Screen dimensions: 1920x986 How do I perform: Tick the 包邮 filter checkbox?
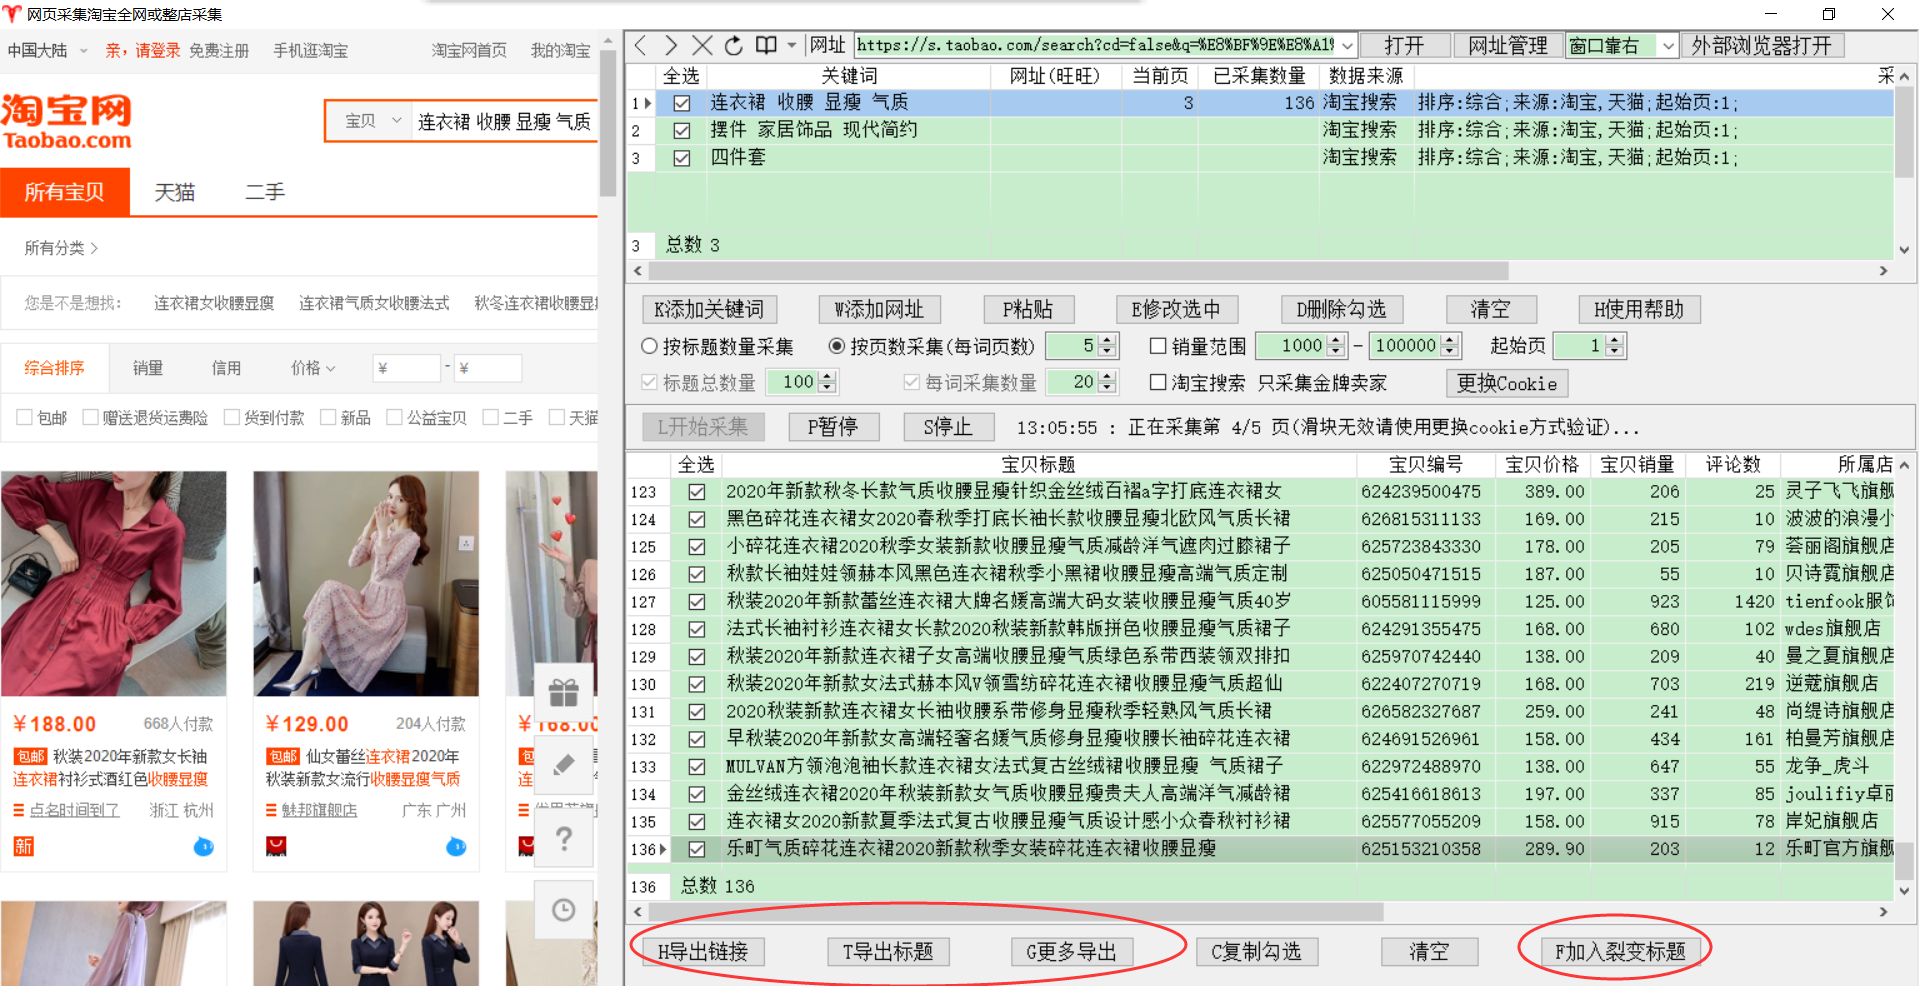coord(25,418)
